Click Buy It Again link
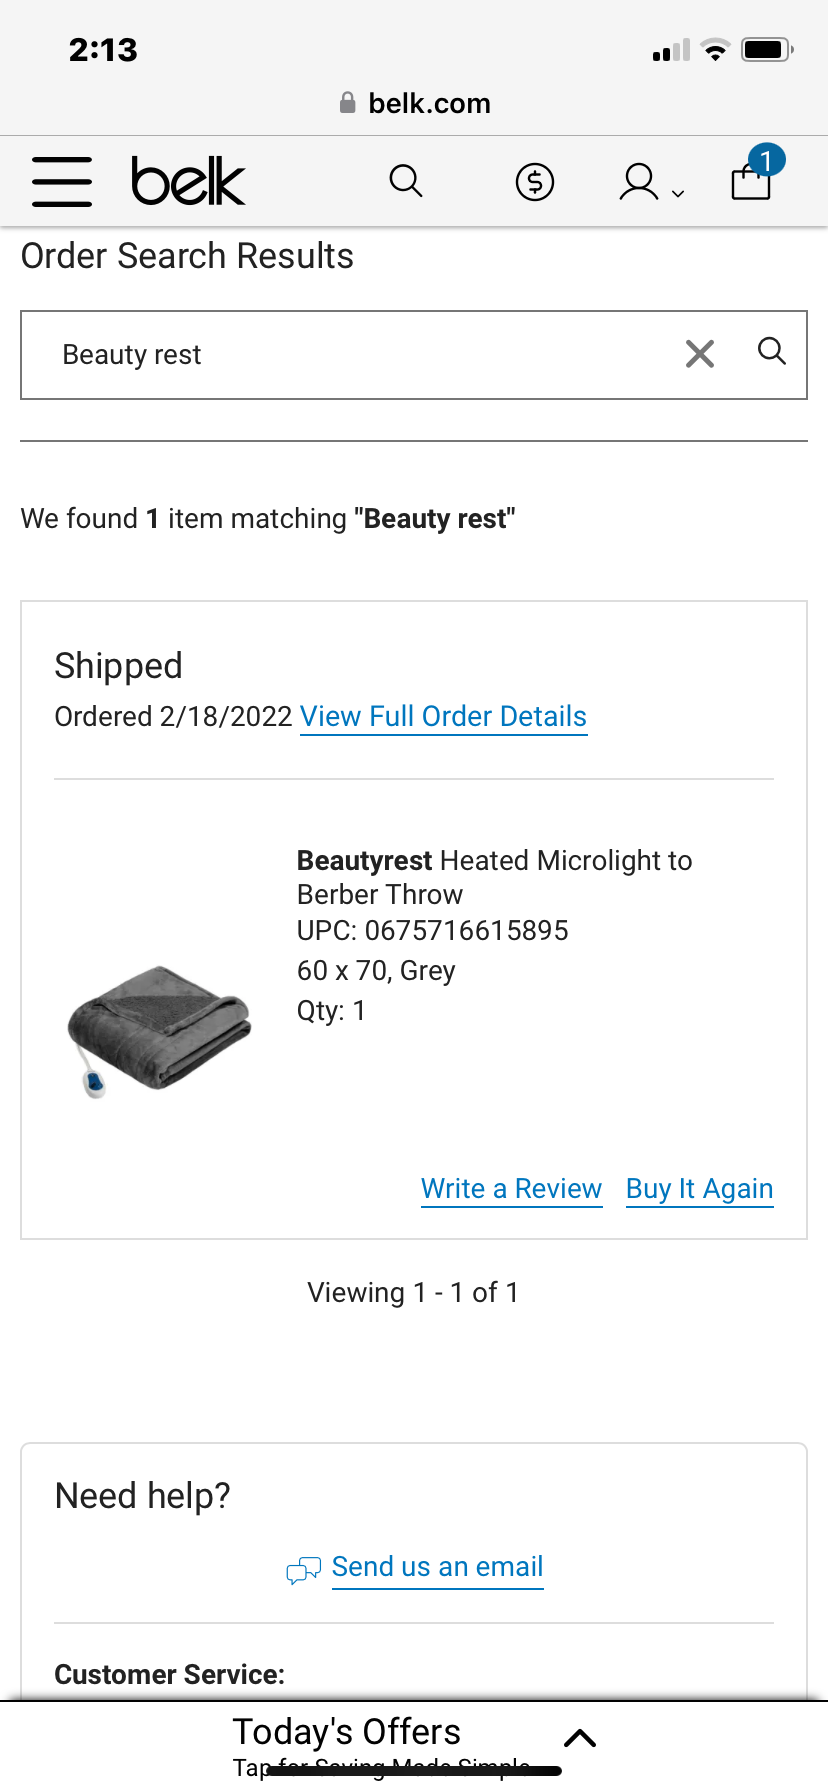The width and height of the screenshot is (828, 1792). point(700,1189)
